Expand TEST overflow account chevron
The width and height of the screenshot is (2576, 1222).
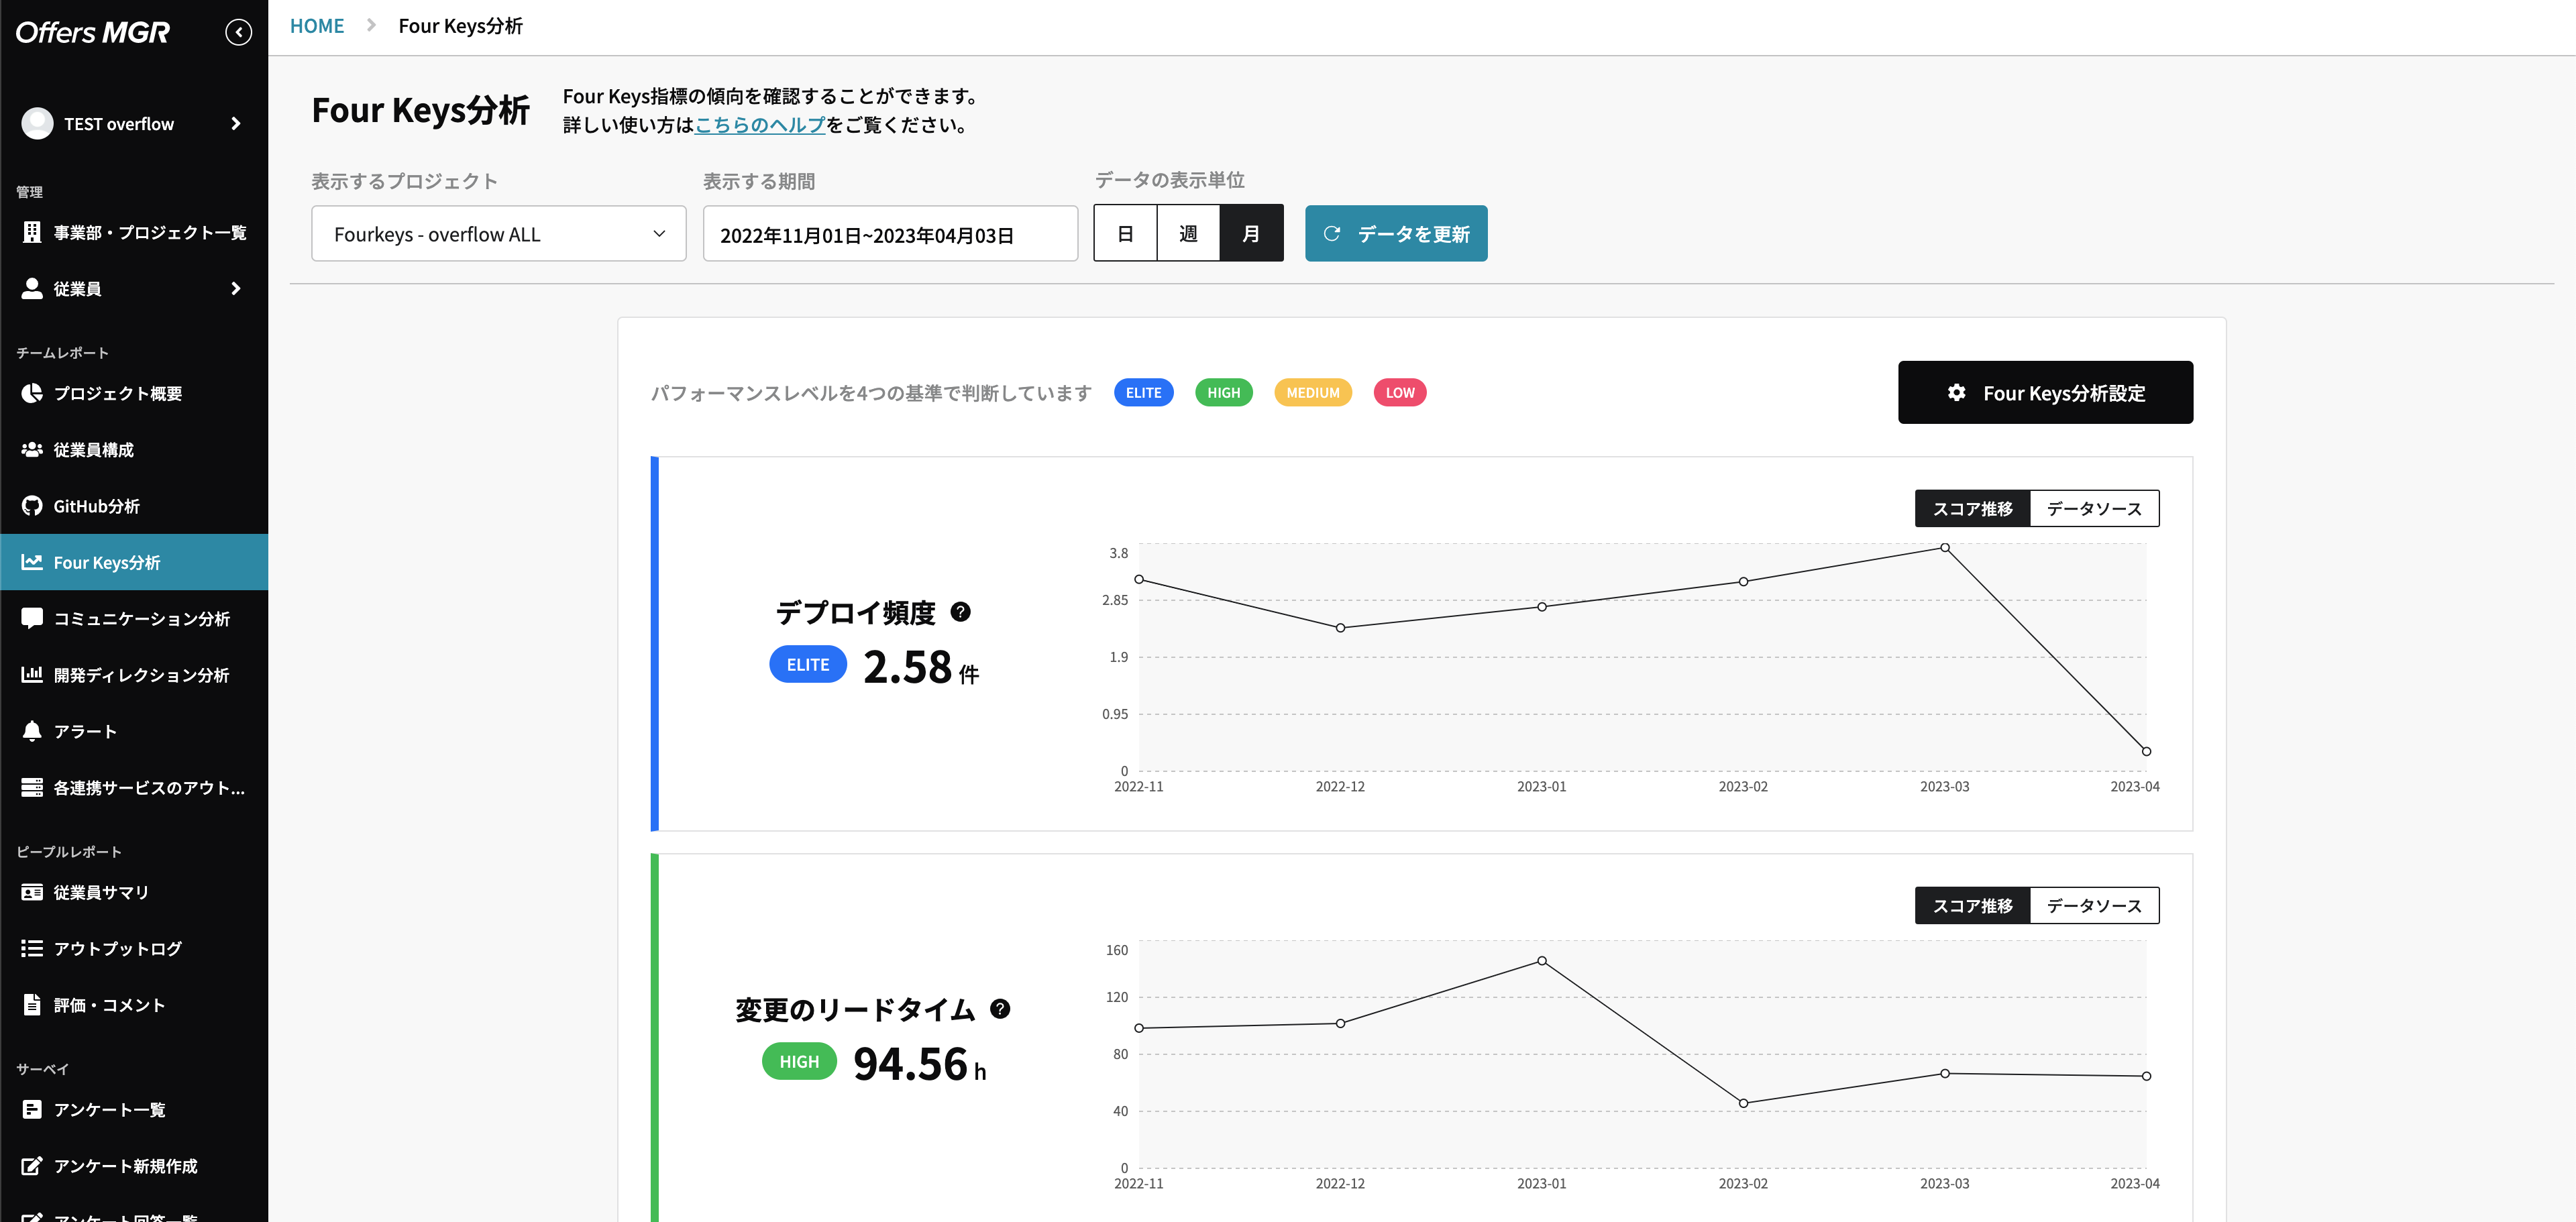click(236, 123)
